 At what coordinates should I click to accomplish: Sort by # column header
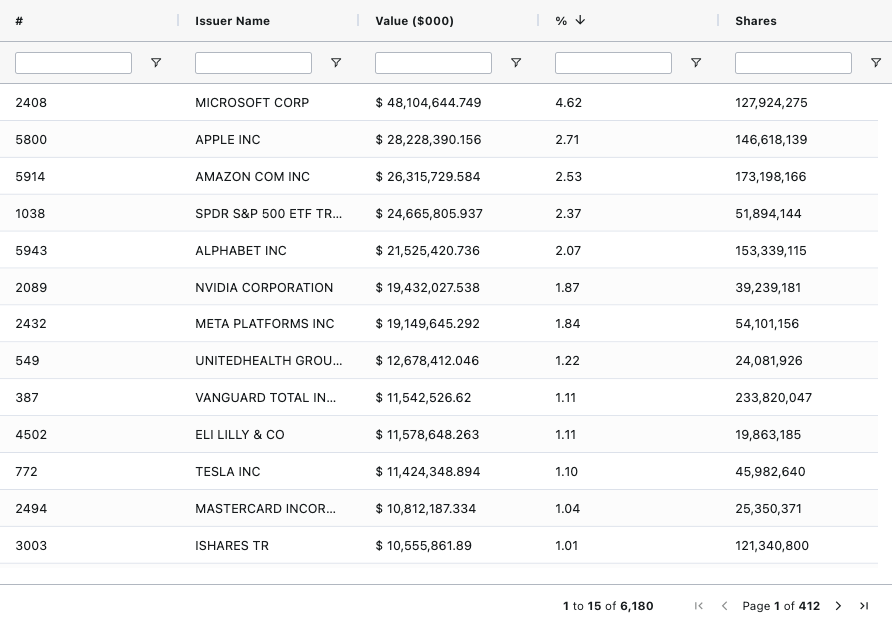pyautogui.click(x=19, y=21)
